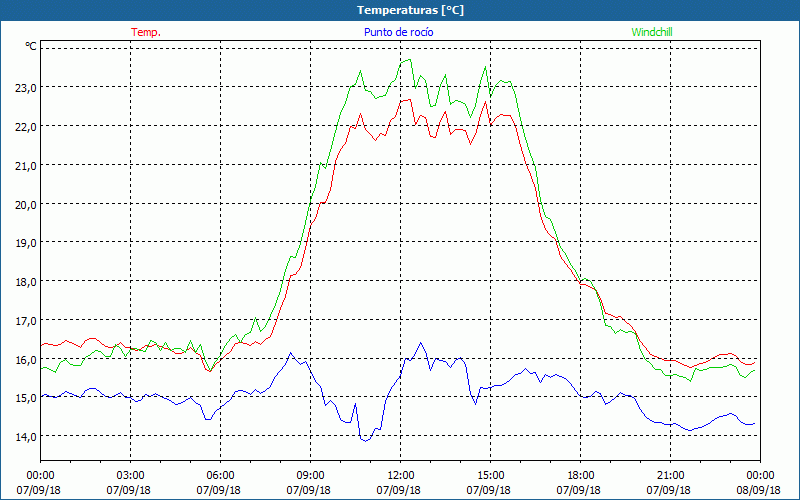Click the red temperature peak near 15:00
This screenshot has width=800, height=500.
[486, 102]
